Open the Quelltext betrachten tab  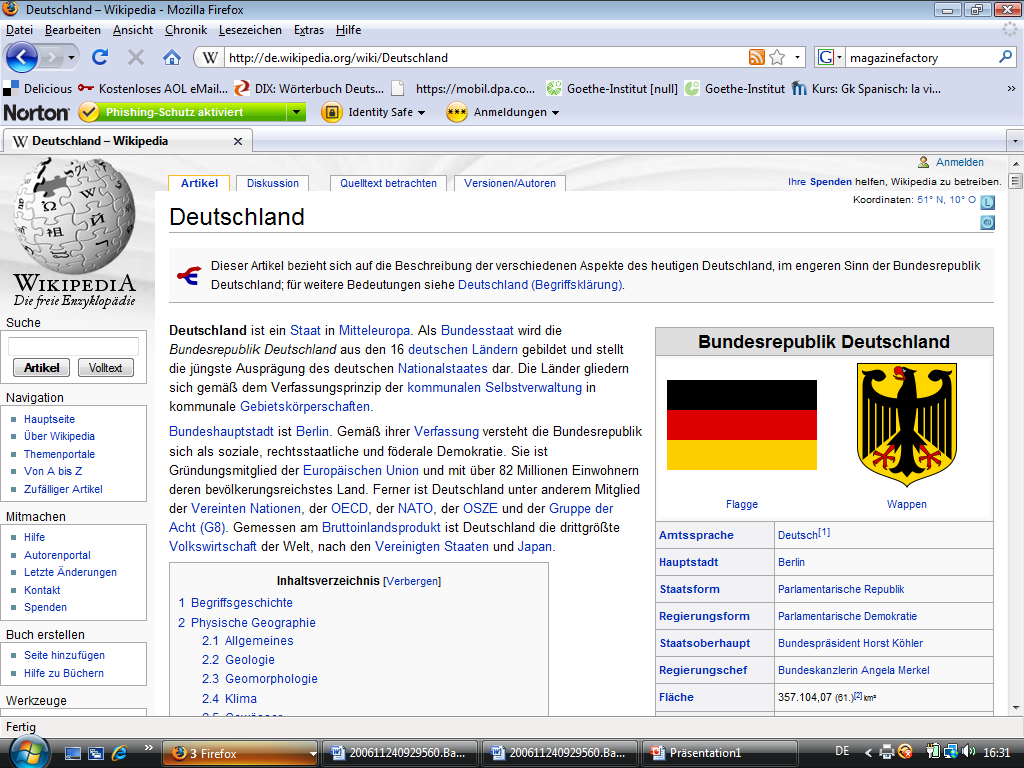pos(388,184)
